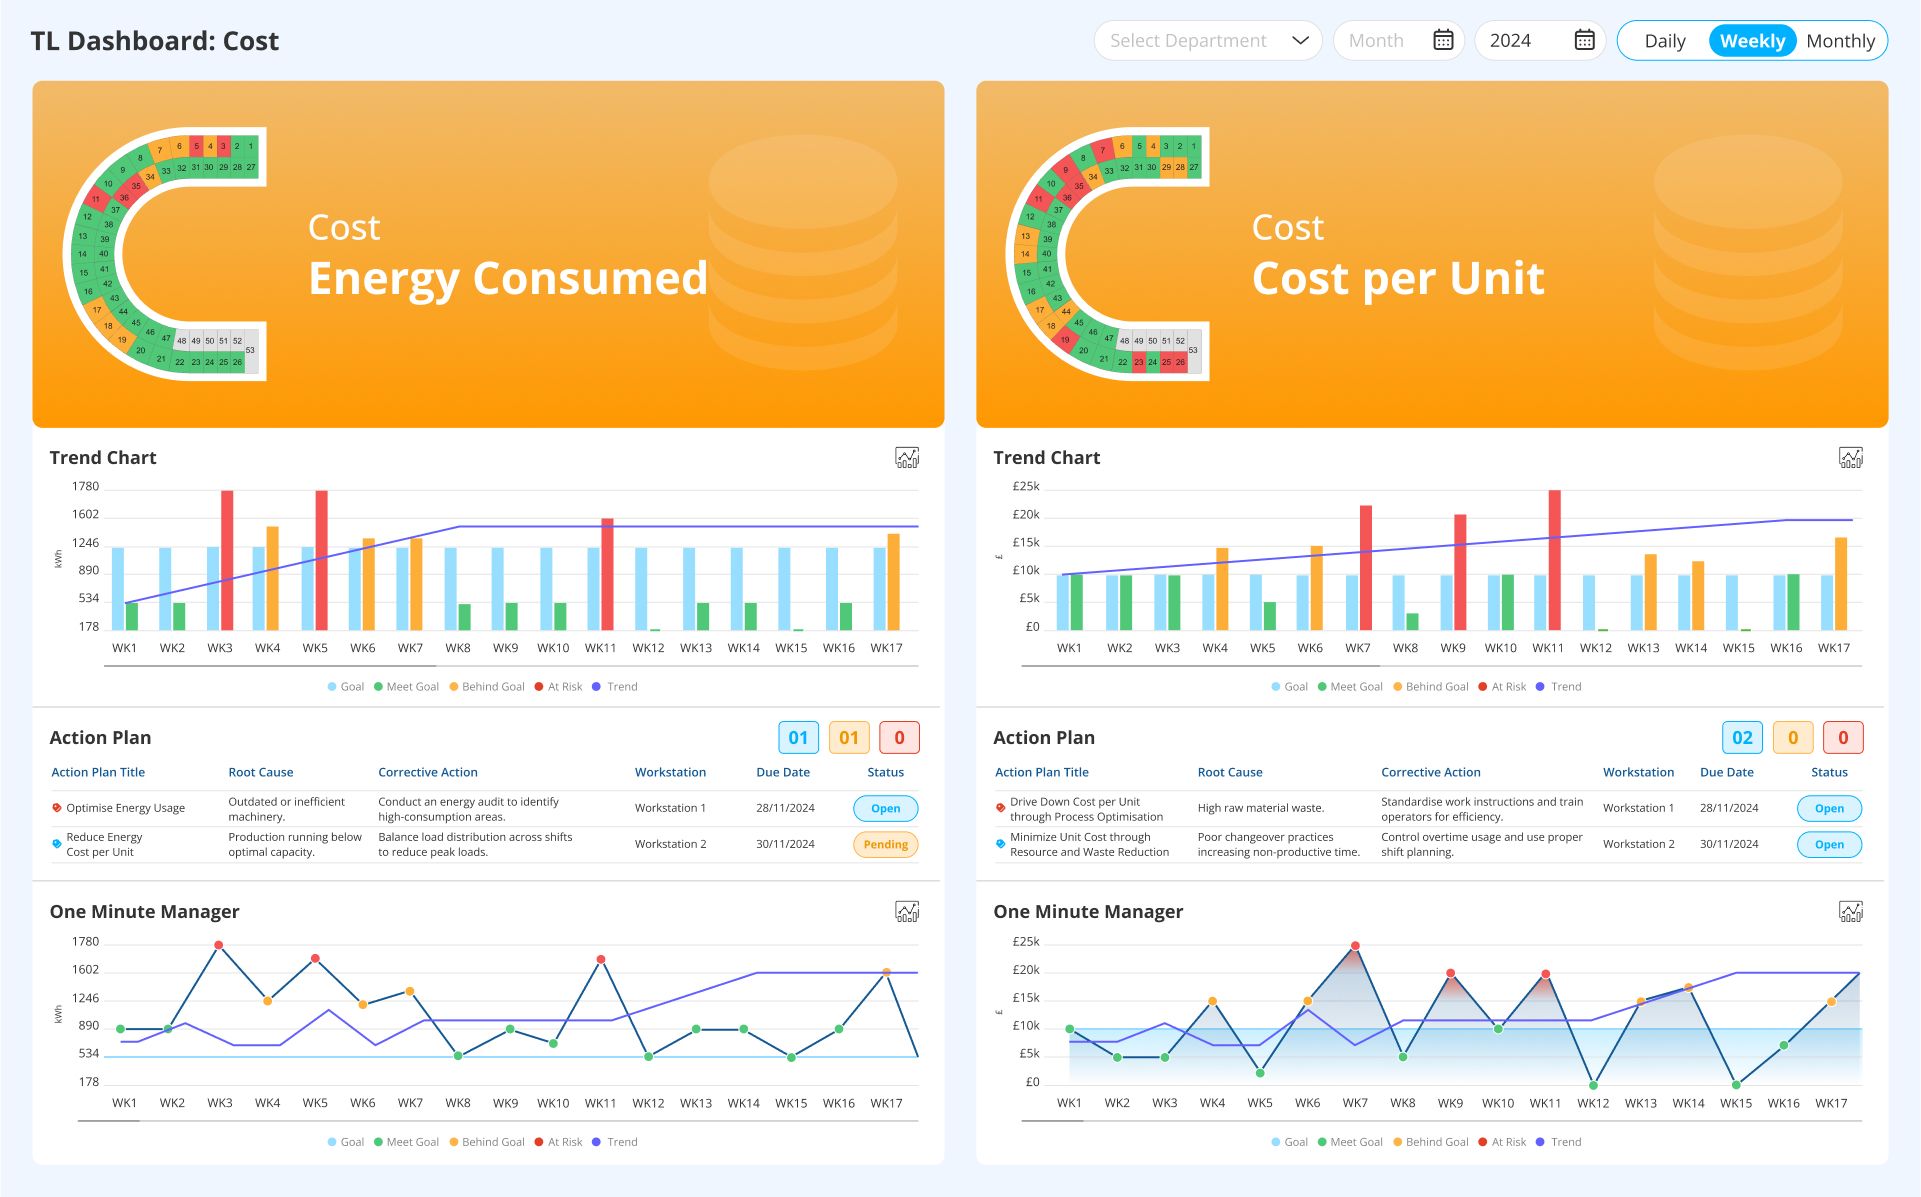This screenshot has width=1921, height=1197.
Task: Click the calendar icon next to Month field
Action: pyautogui.click(x=1443, y=40)
